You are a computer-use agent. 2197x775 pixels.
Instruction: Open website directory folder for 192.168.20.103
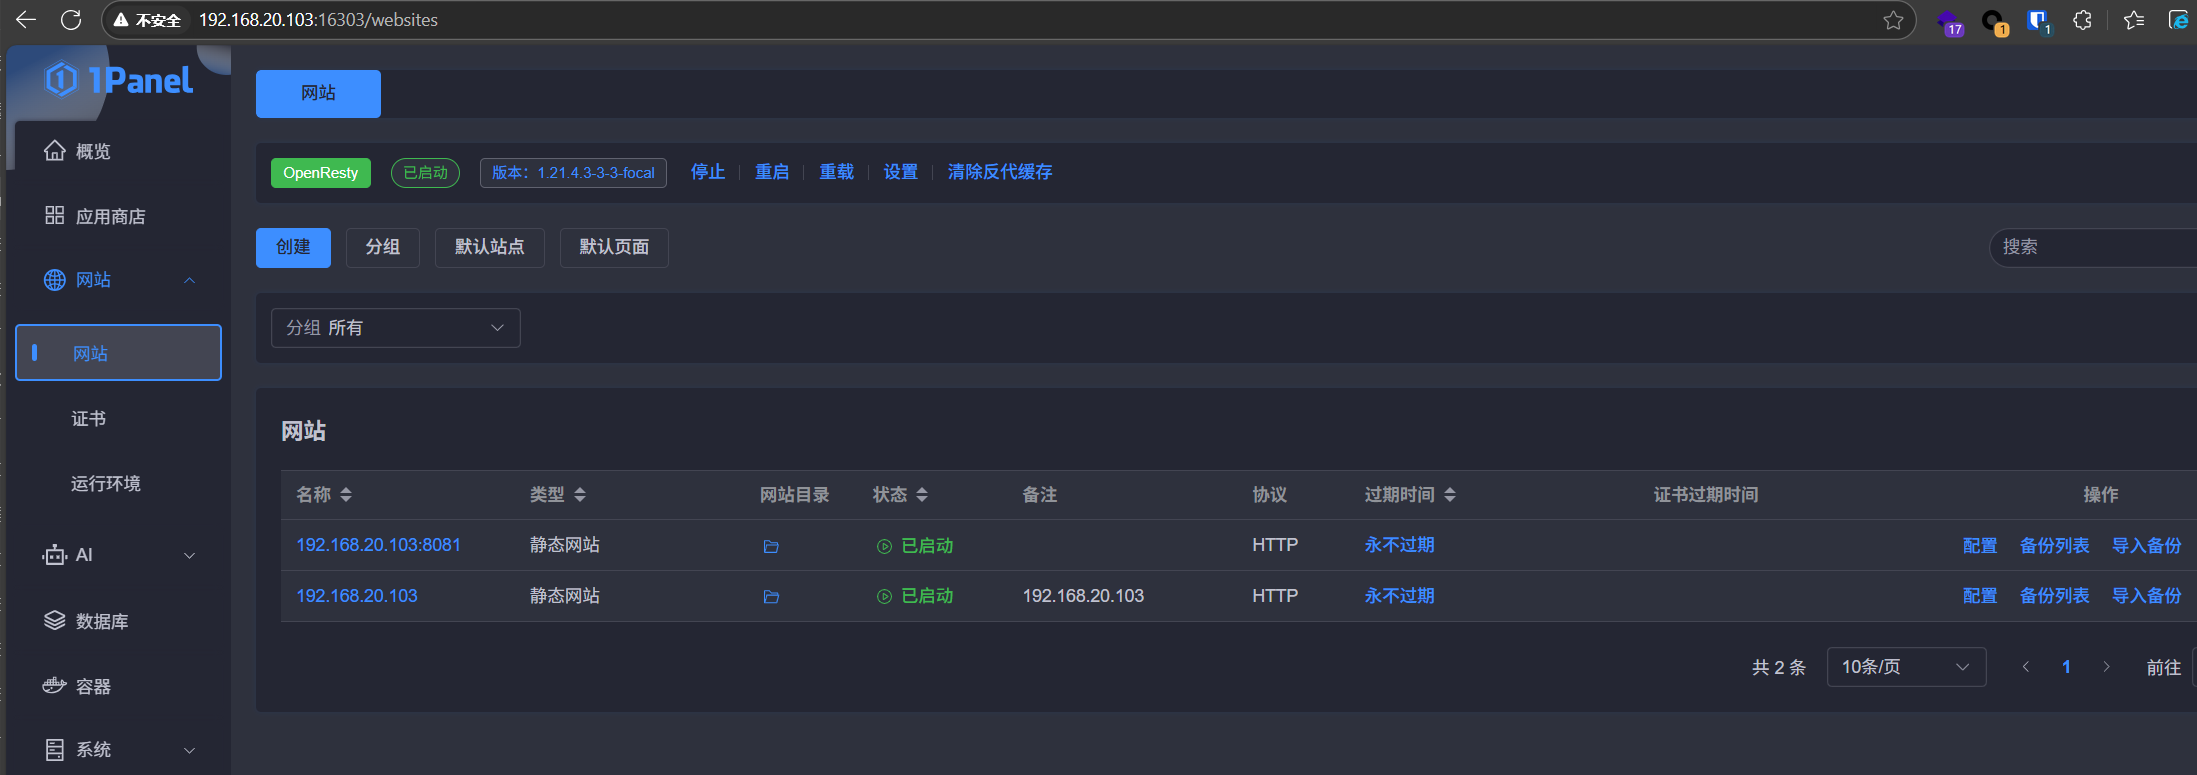pyautogui.click(x=770, y=597)
